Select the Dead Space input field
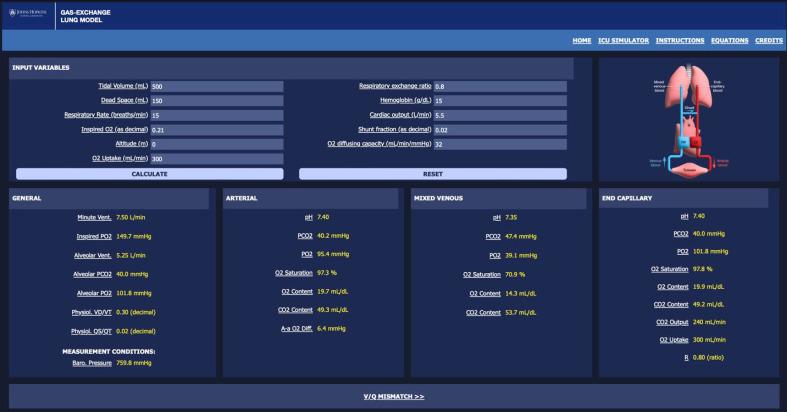This screenshot has width=787, height=412. tap(216, 101)
